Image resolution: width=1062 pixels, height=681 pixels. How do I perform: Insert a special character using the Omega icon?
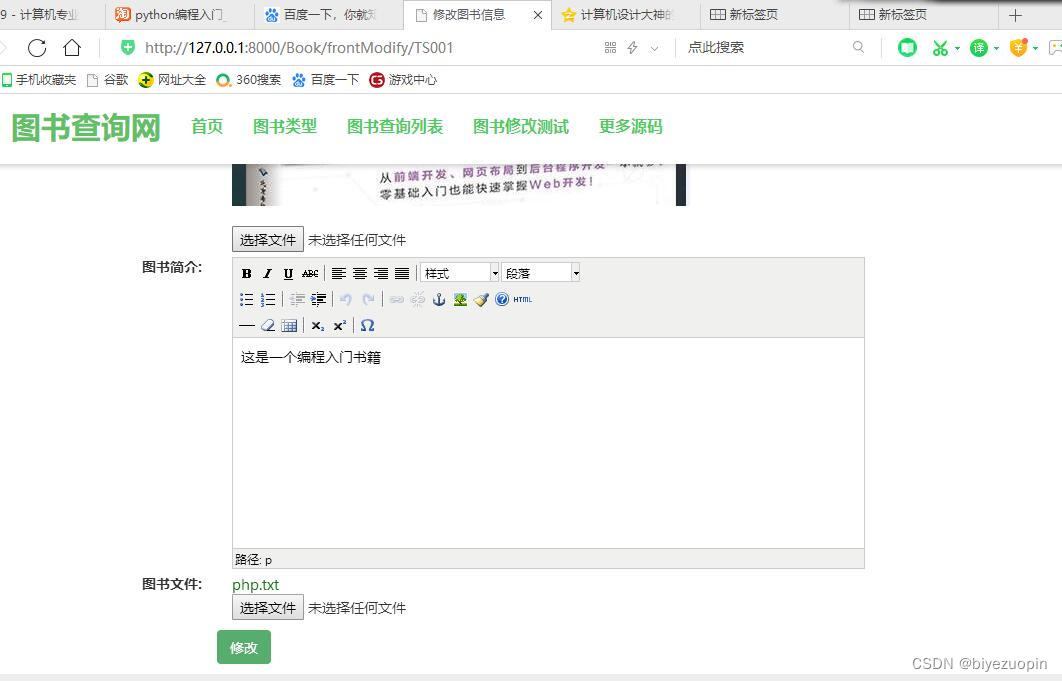pyautogui.click(x=367, y=325)
